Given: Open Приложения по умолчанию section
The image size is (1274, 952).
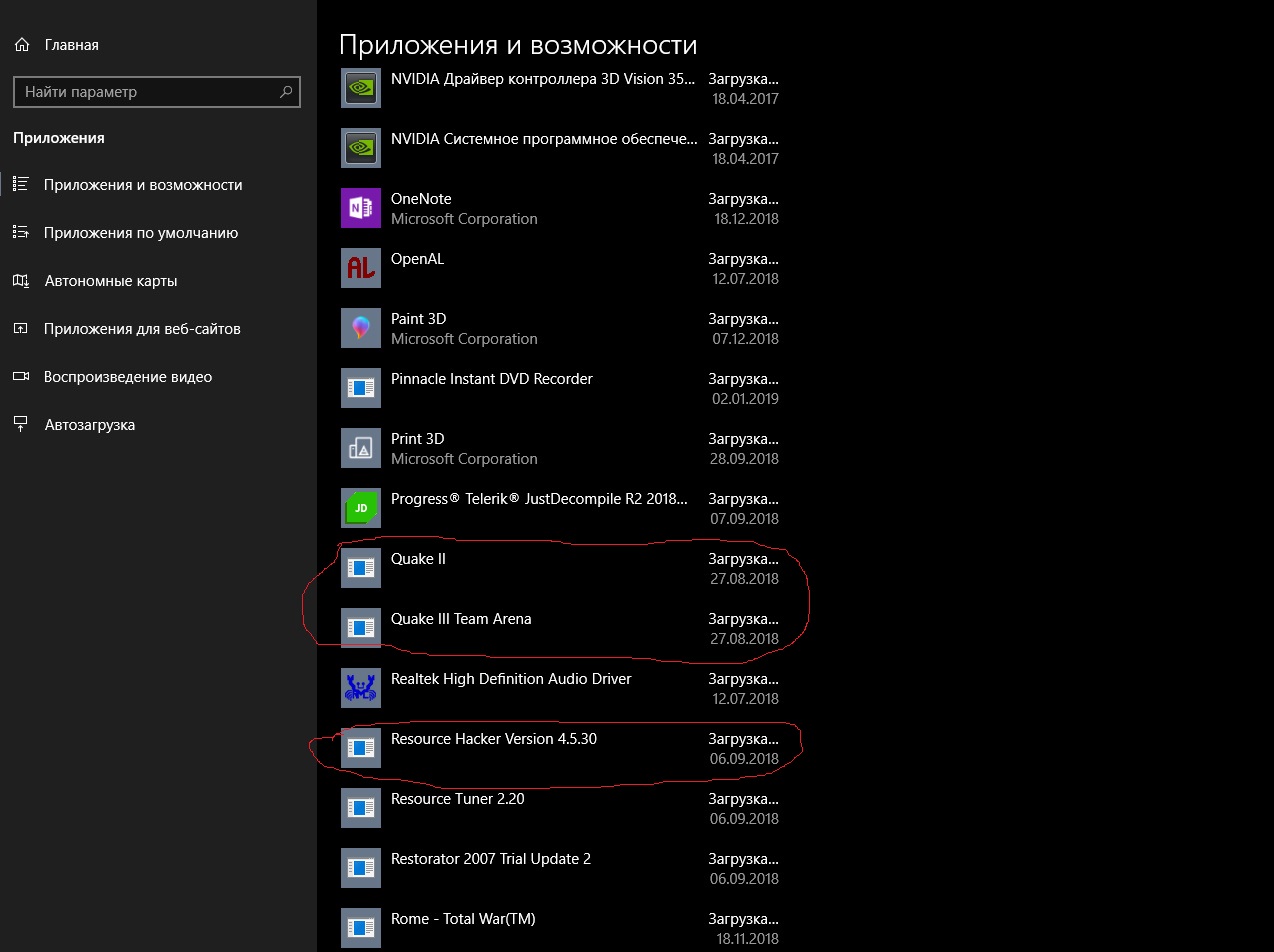Looking at the screenshot, I should coord(141,233).
